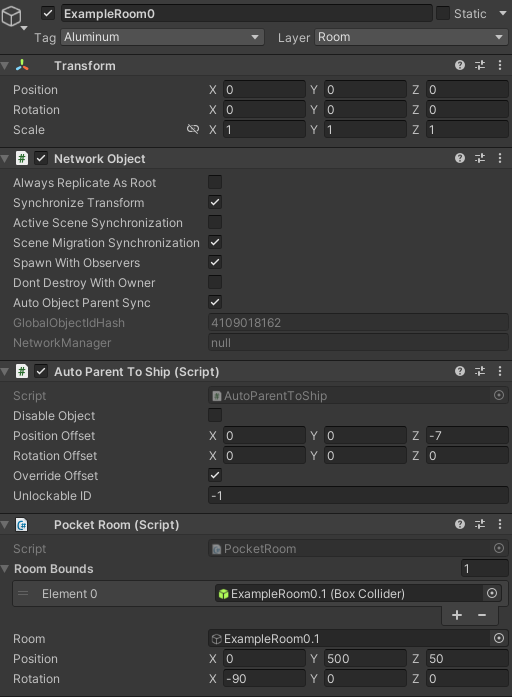Open Network Object preset selector icon

[480, 158]
